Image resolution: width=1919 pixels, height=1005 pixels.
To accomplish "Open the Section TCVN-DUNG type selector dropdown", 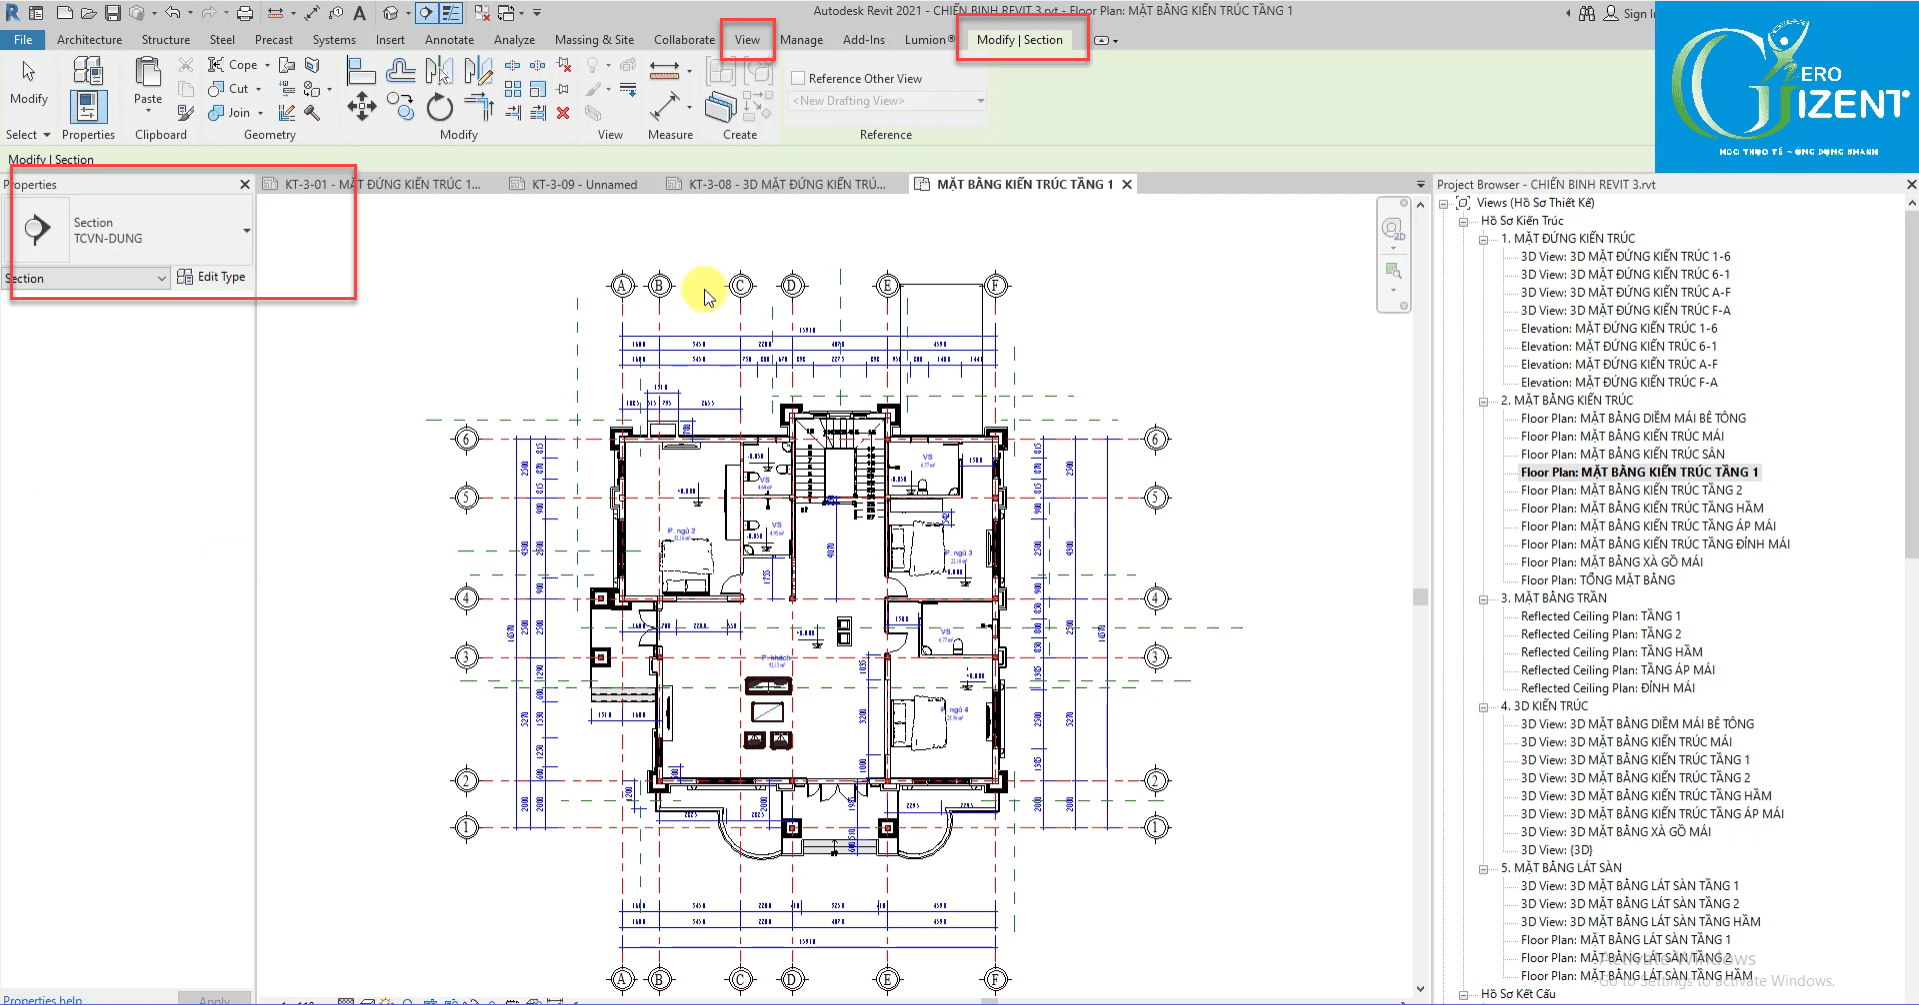I will click(x=246, y=231).
